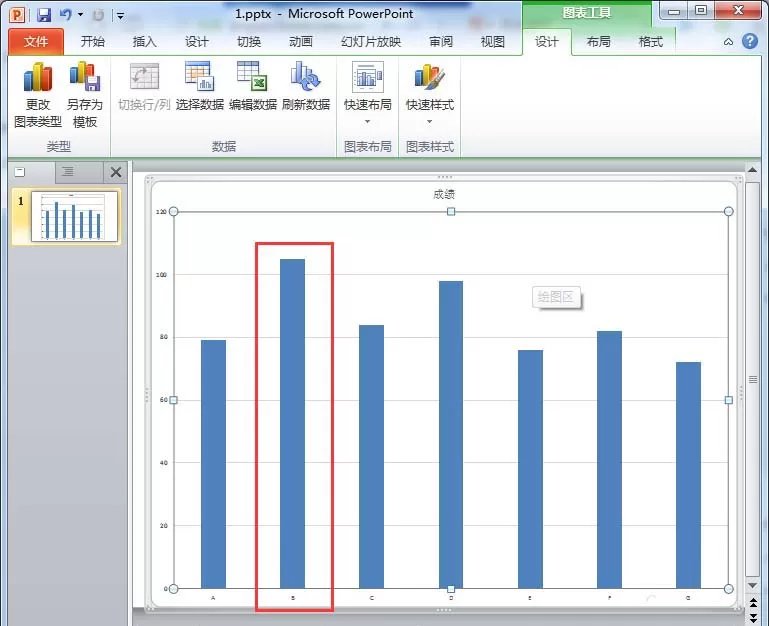Click Refresh Data (刷新数据) icon
The width and height of the screenshot is (769, 626).
coord(305,76)
